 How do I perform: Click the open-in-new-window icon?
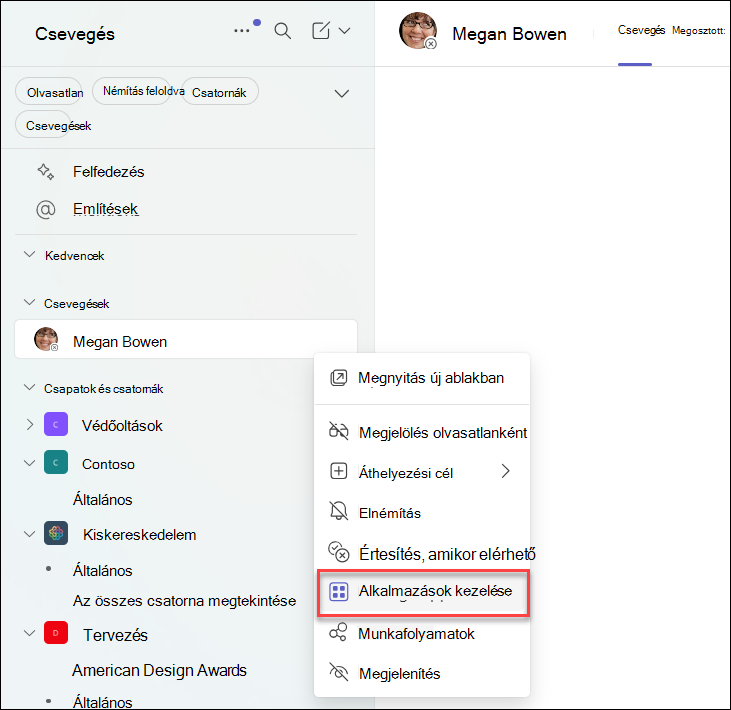click(x=338, y=378)
